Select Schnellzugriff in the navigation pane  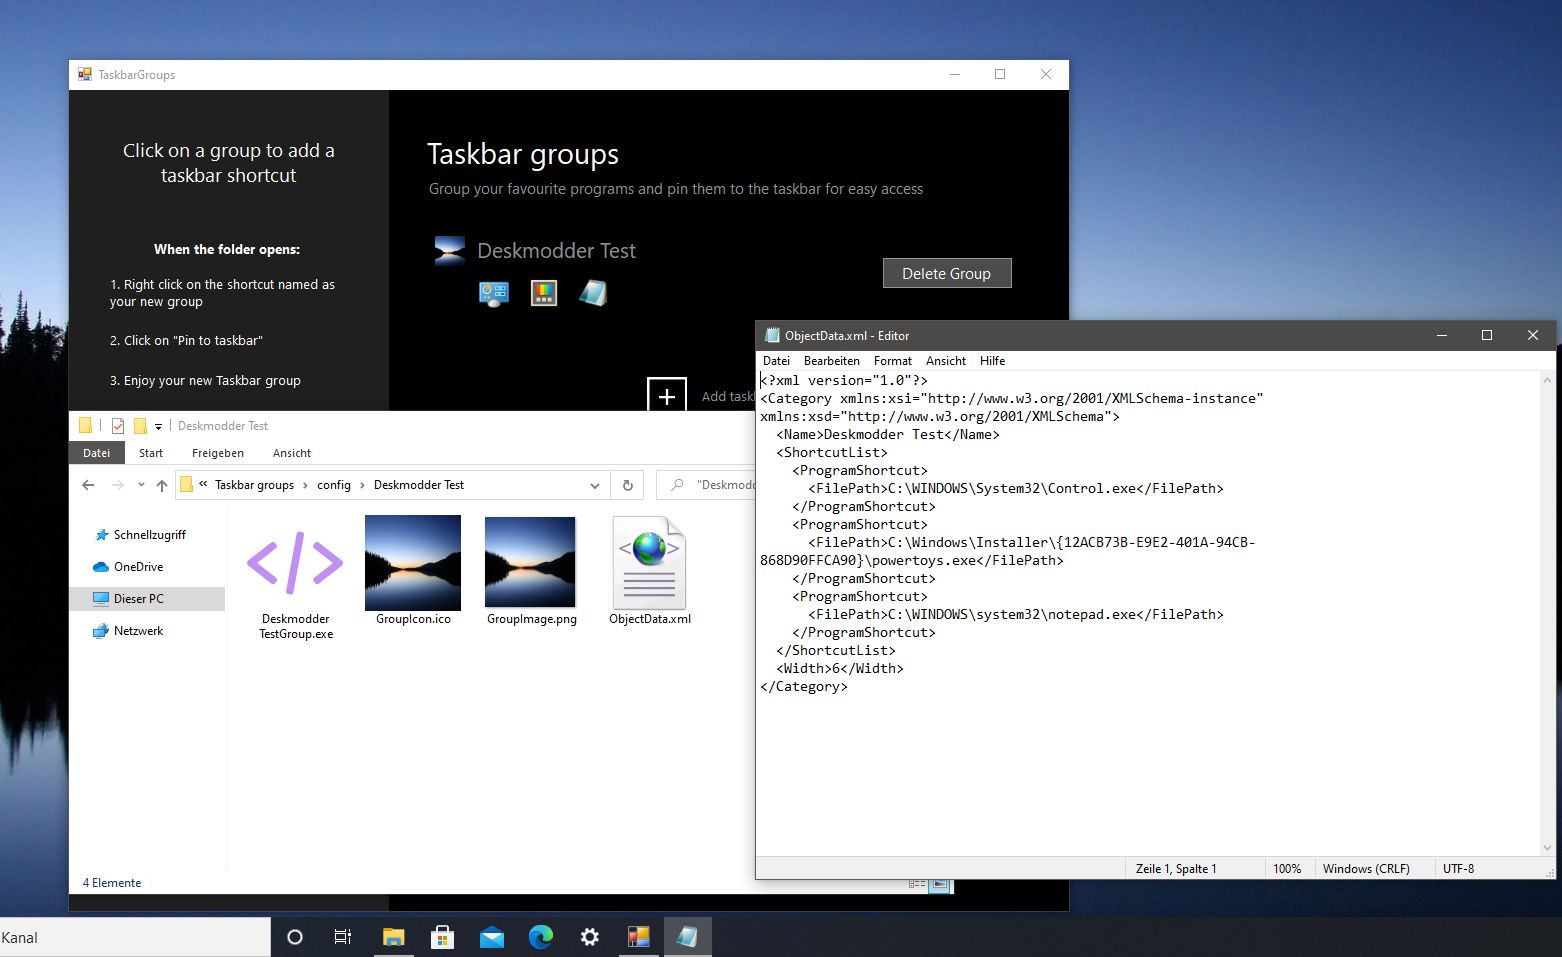[149, 535]
